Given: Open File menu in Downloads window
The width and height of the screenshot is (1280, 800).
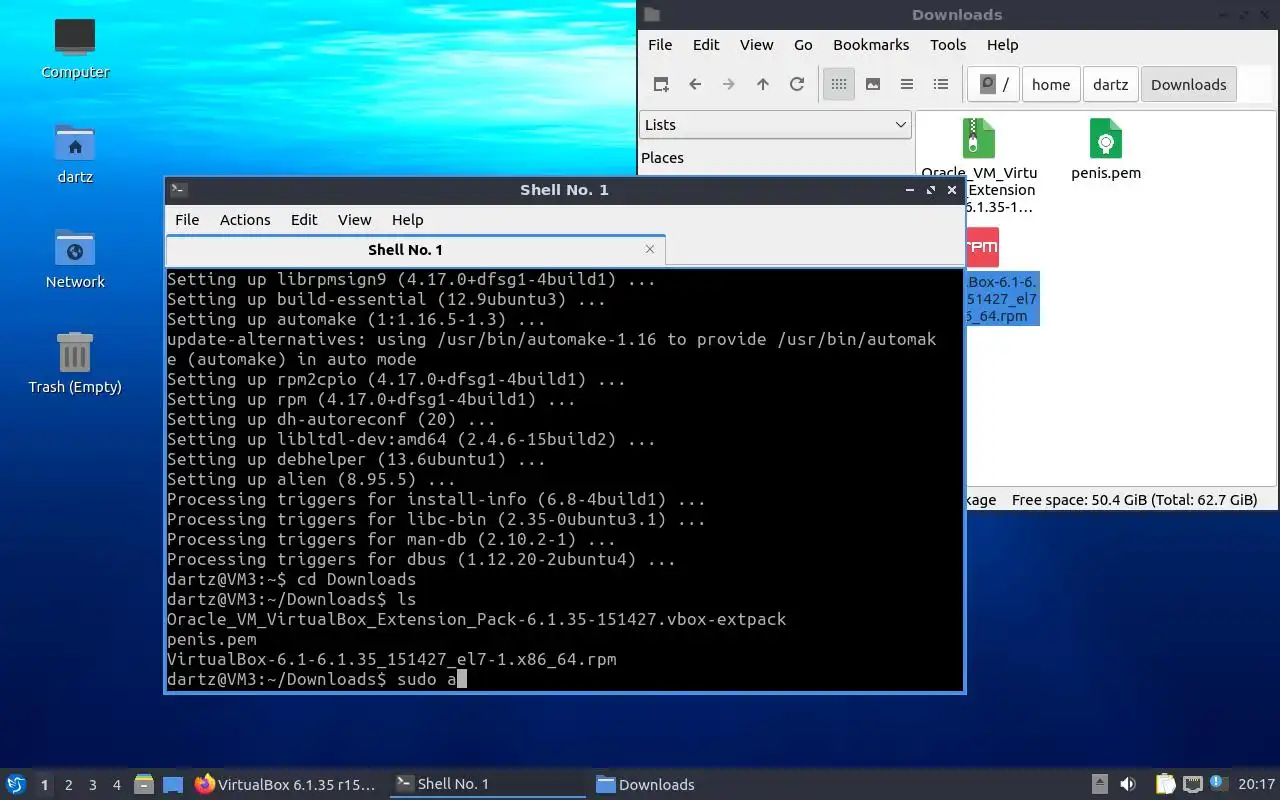Looking at the screenshot, I should click(x=660, y=45).
